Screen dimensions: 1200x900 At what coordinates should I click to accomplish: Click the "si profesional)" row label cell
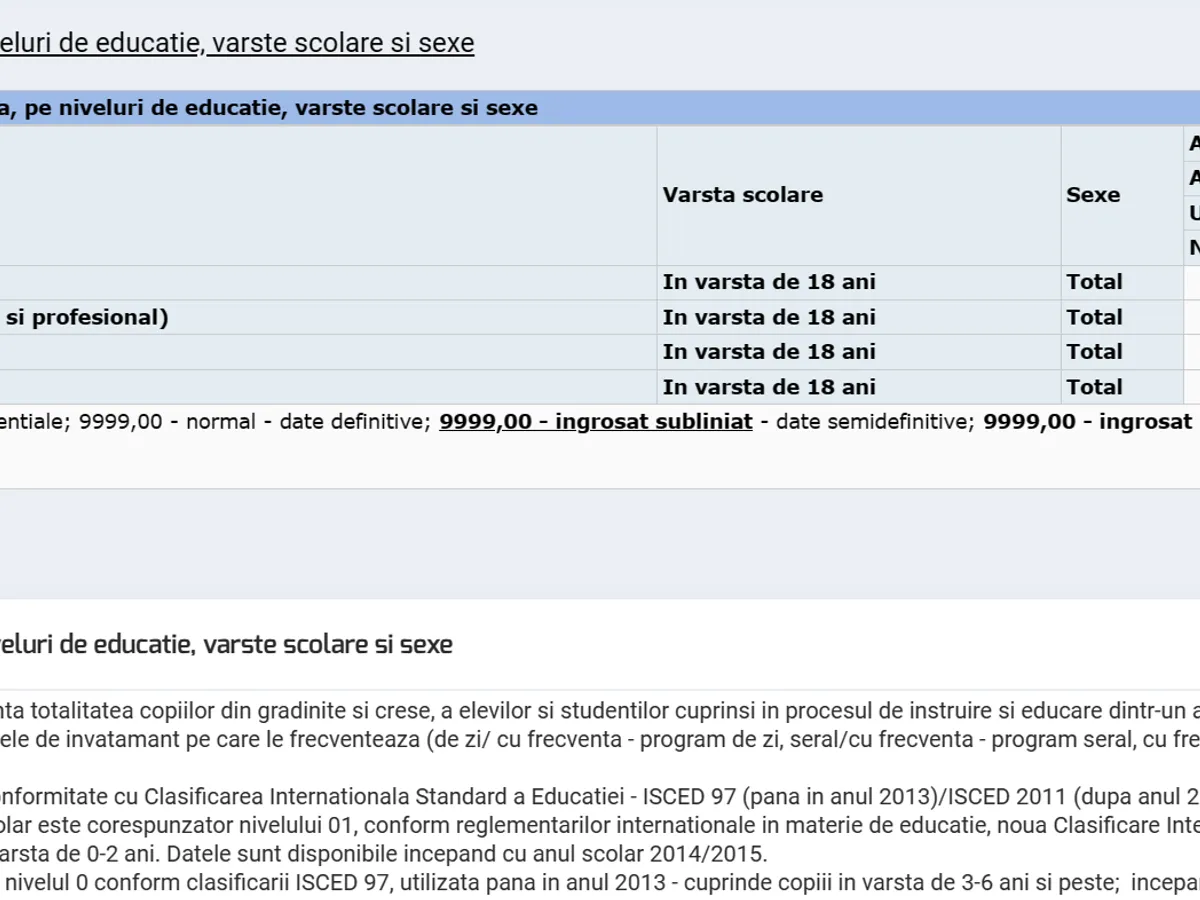click(85, 317)
